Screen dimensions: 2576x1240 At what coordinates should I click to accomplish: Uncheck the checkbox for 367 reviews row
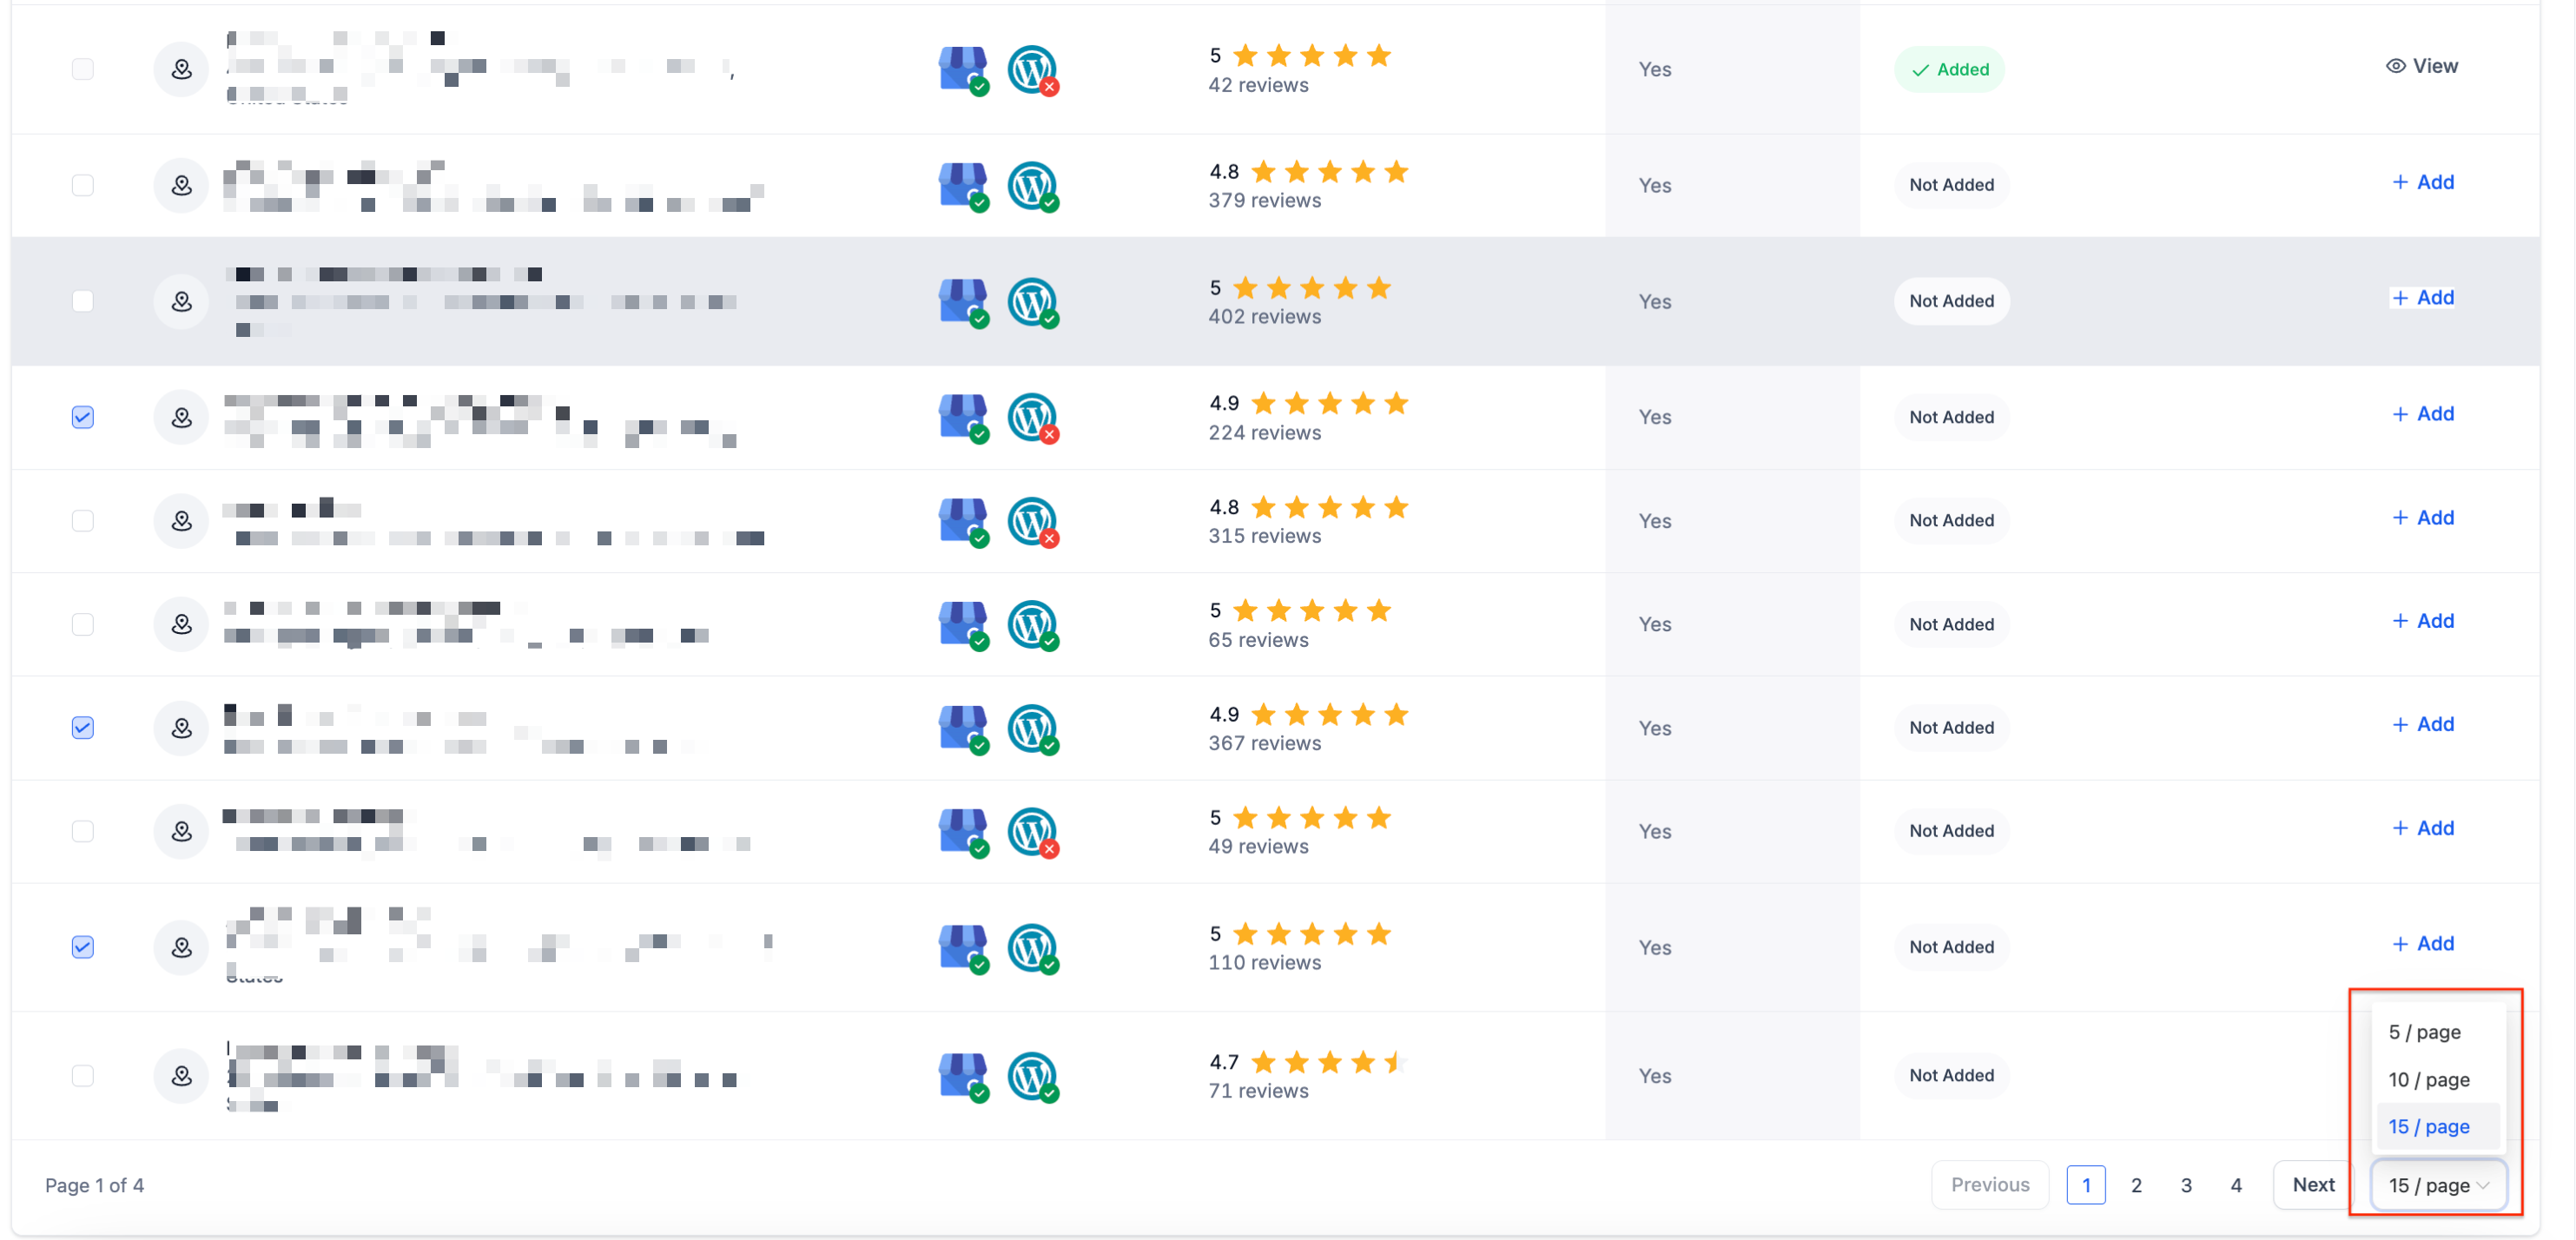pos(83,728)
